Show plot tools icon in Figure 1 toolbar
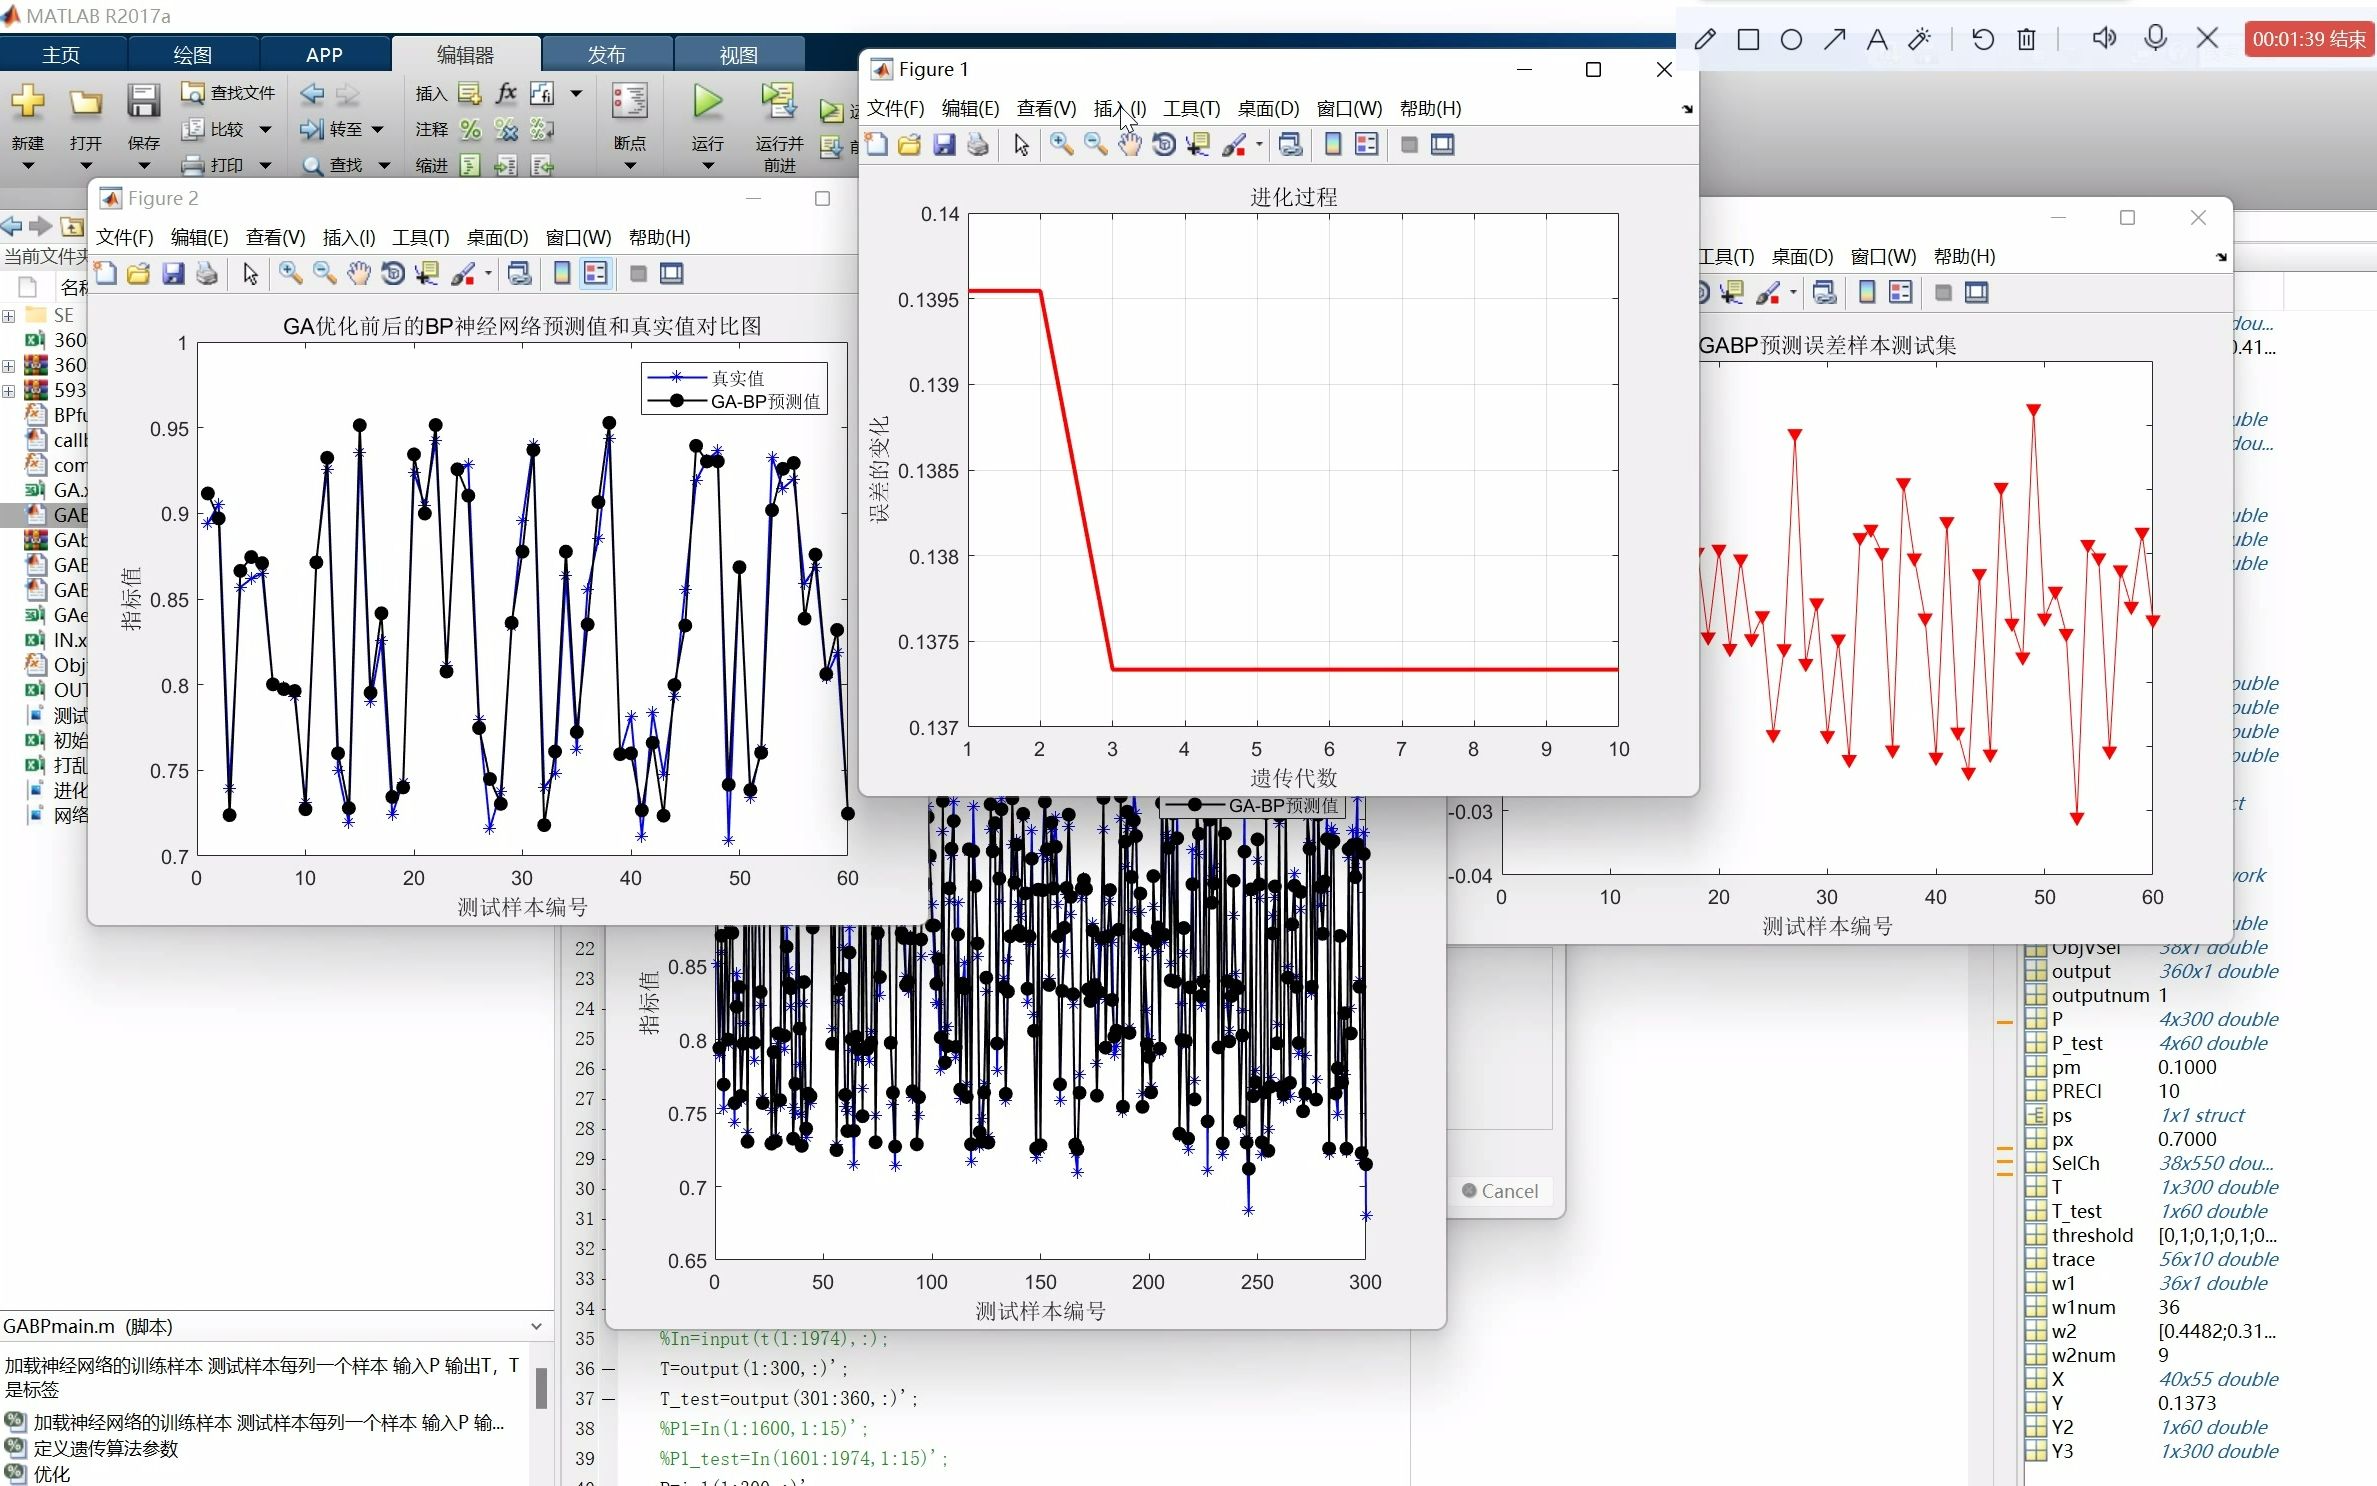Viewport: 2377px width, 1486px height. coord(1443,145)
